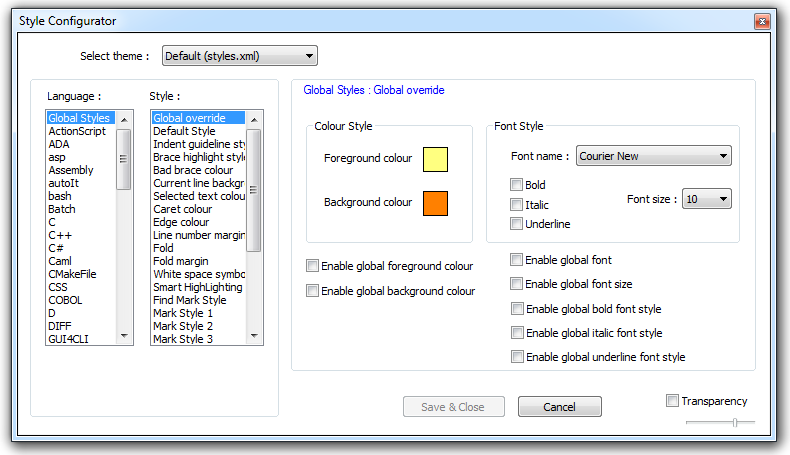Click the orange Background colour swatch
This screenshot has width=790, height=455.
435,203
